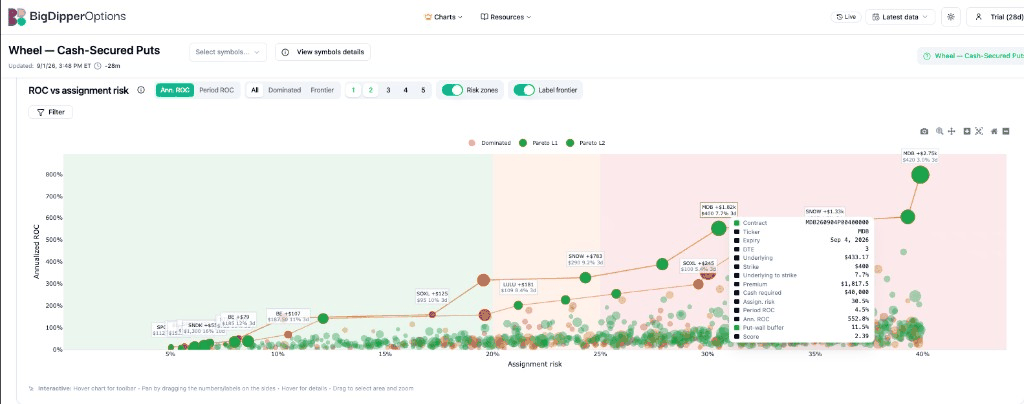Click the View symbols details button
Viewport: 1024px width, 405px height.
(x=323, y=52)
